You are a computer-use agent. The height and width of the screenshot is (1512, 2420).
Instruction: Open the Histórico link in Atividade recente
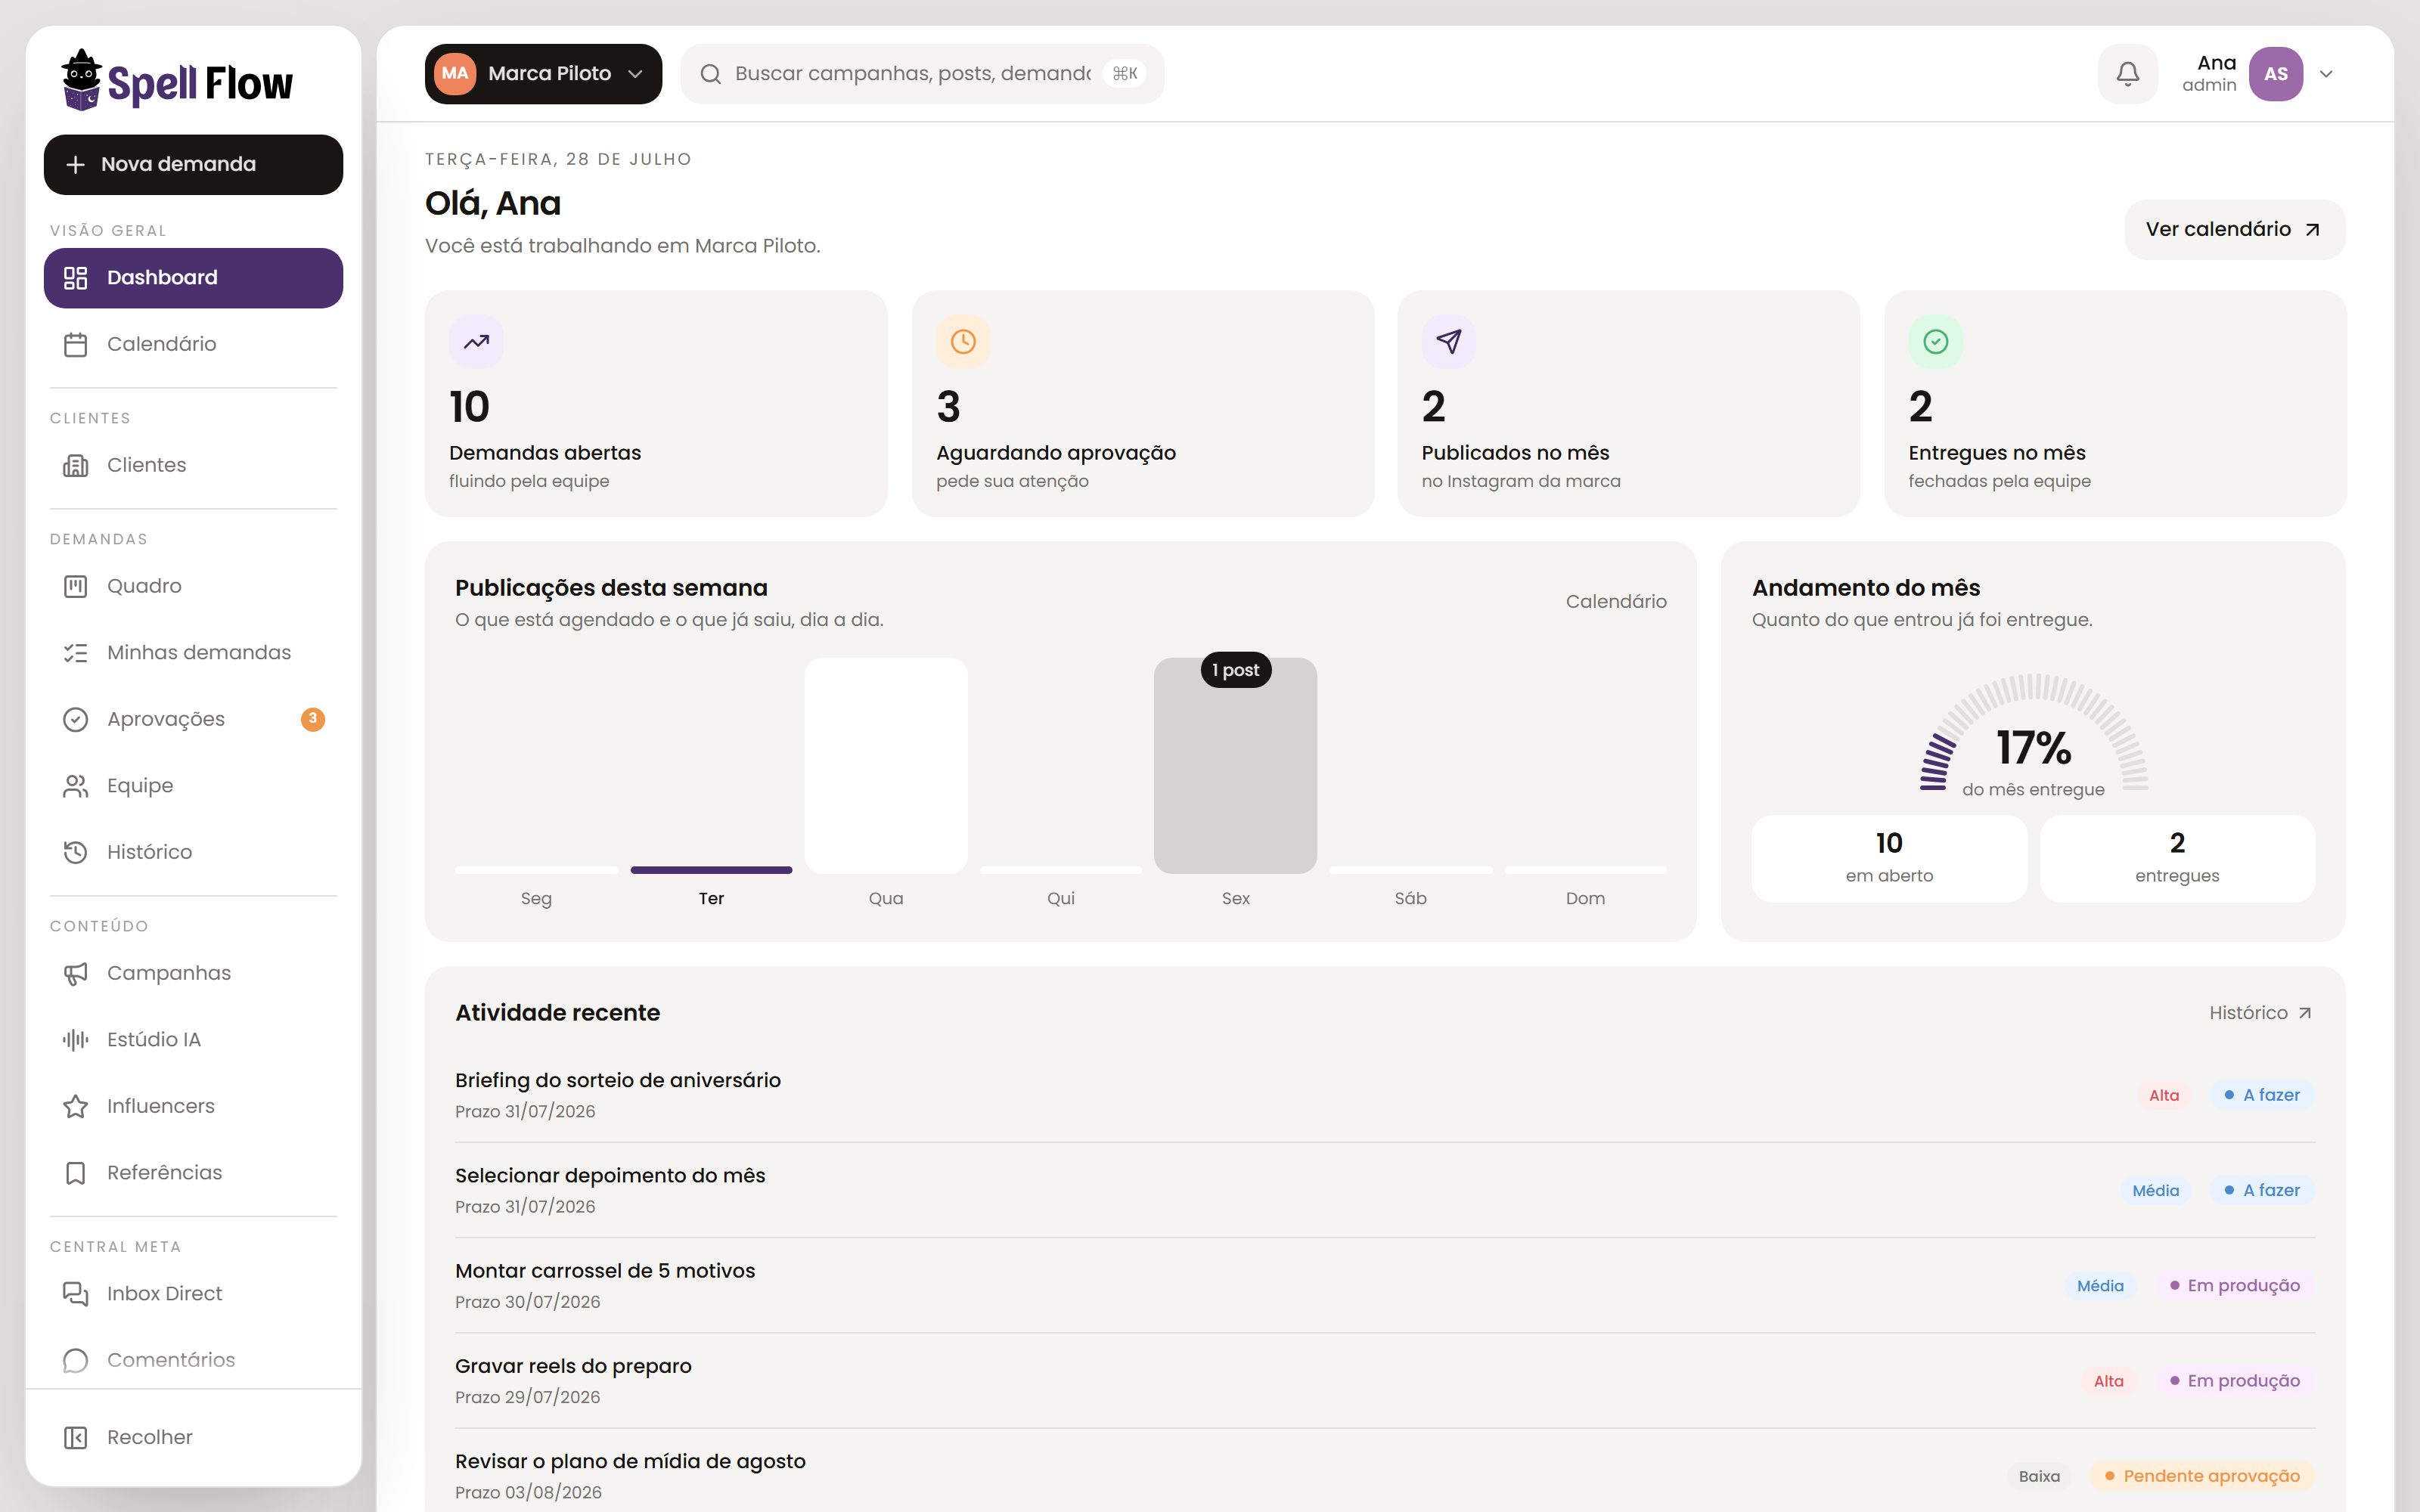click(2260, 1013)
